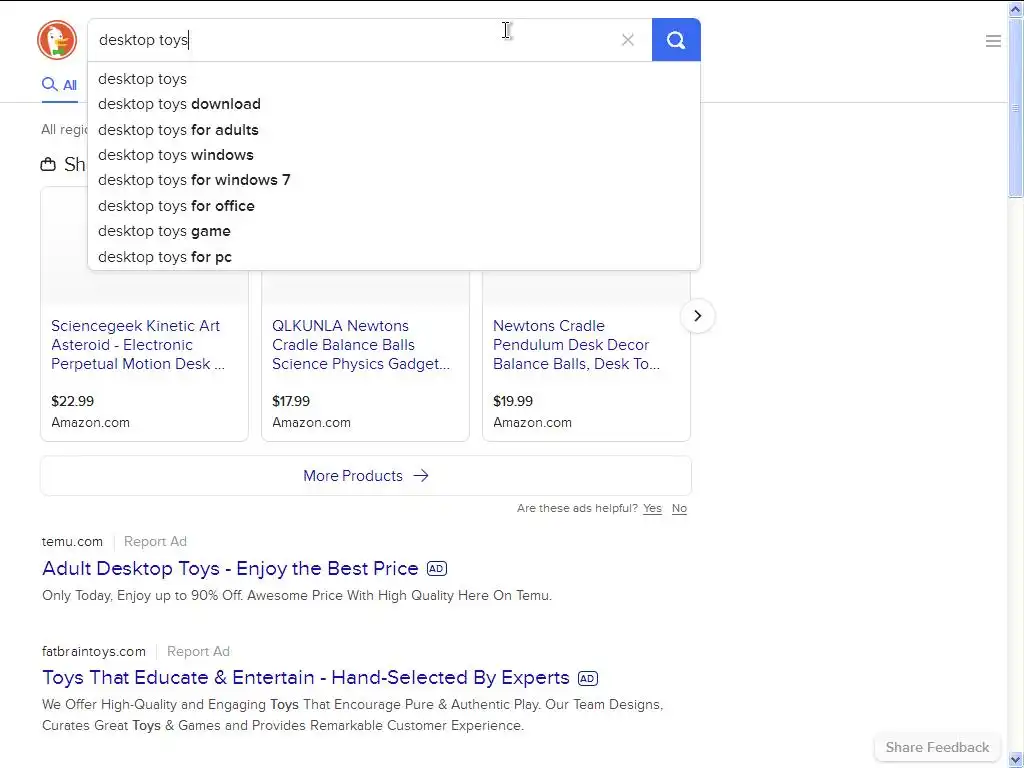Screen dimensions: 1024x768
Task: Answer Yes to ads helpful question
Action: click(652, 508)
